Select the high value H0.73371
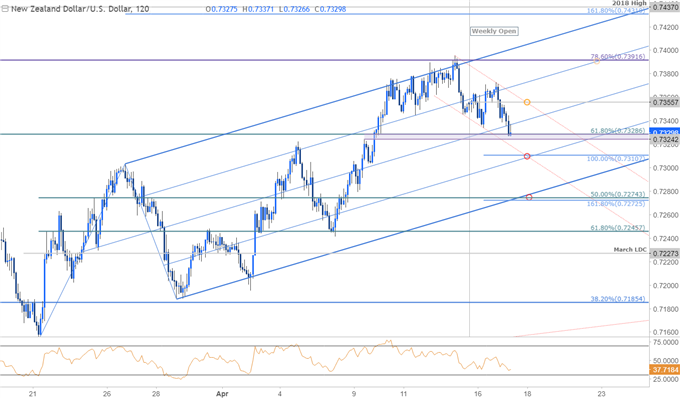 (x=258, y=9)
